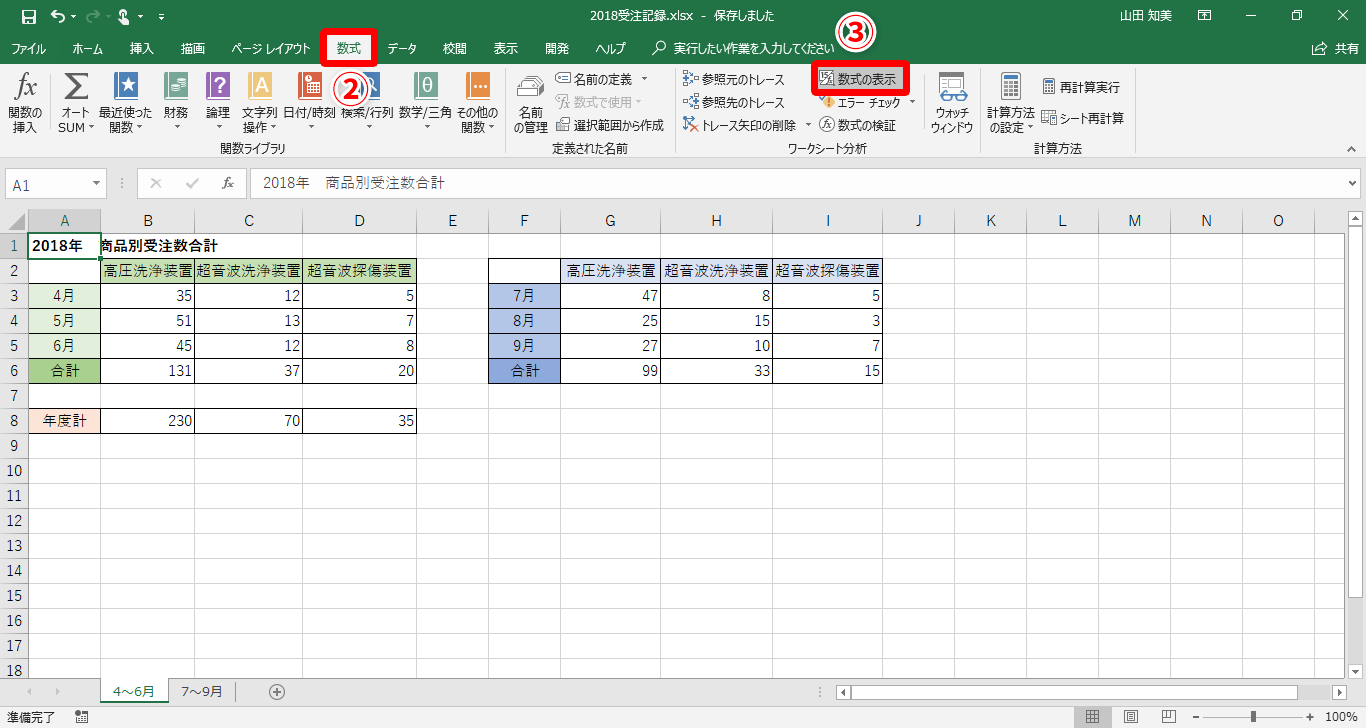This screenshot has height=728, width=1366.
Task: Expand the formula bar with its chevron
Action: coord(1353,184)
